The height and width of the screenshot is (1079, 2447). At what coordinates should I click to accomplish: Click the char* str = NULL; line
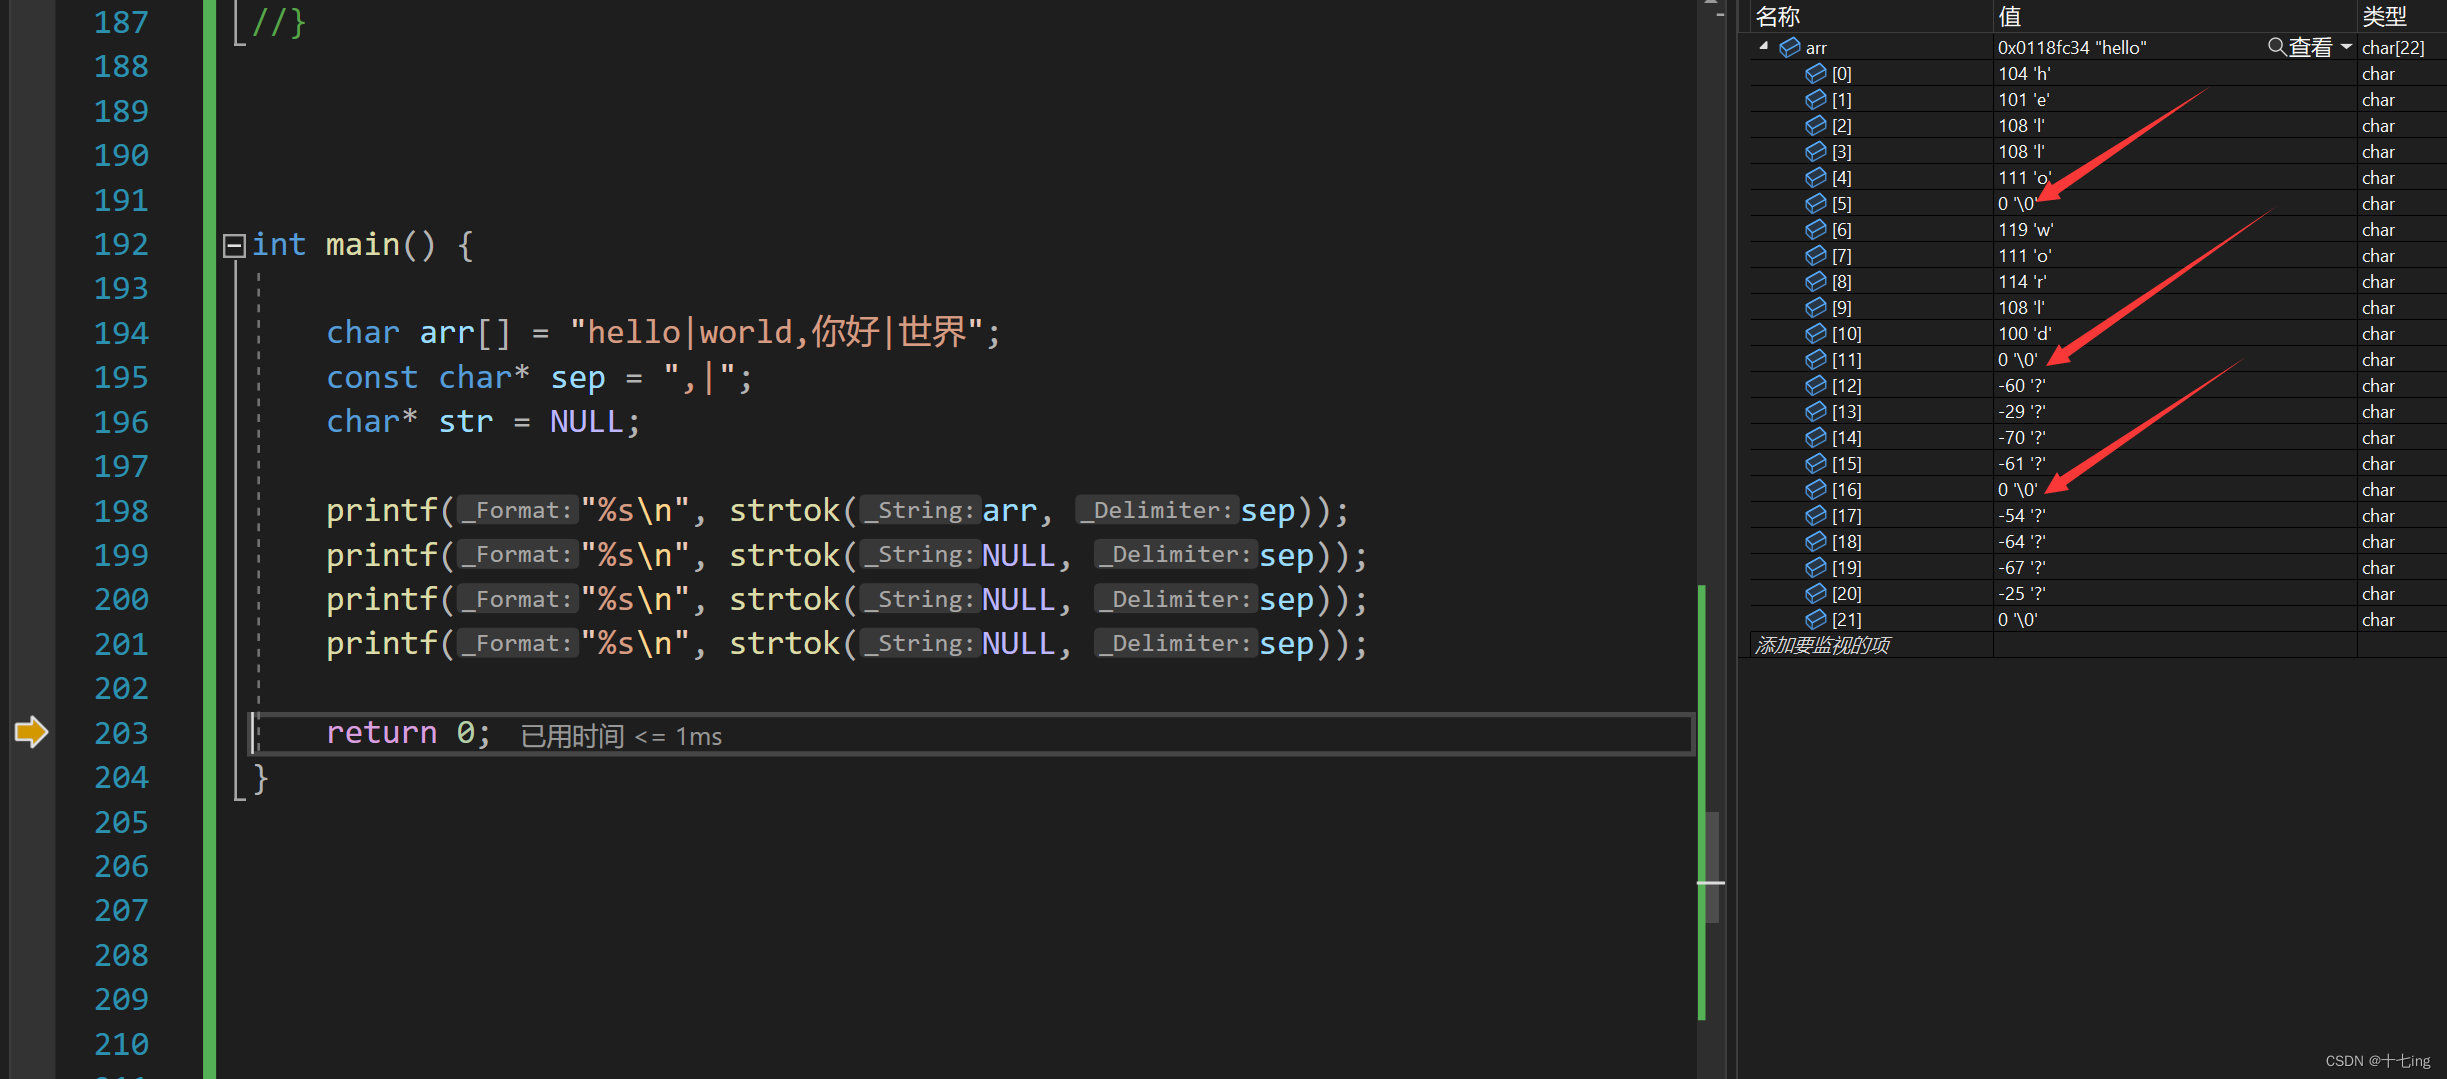click(483, 422)
